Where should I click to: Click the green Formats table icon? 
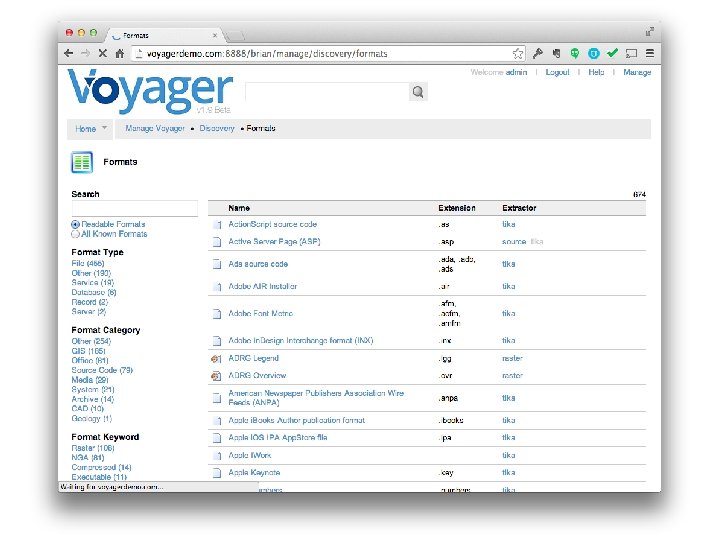[x=82, y=162]
